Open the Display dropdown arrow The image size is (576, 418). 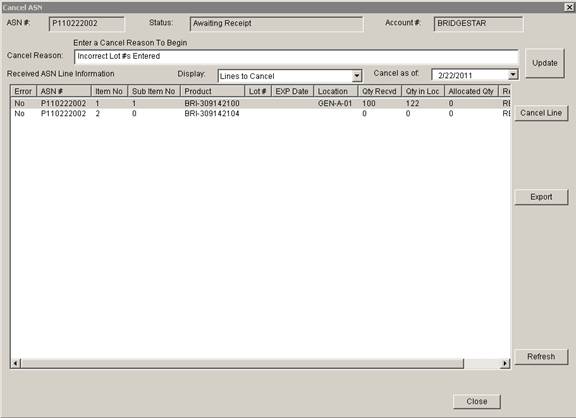(356, 76)
